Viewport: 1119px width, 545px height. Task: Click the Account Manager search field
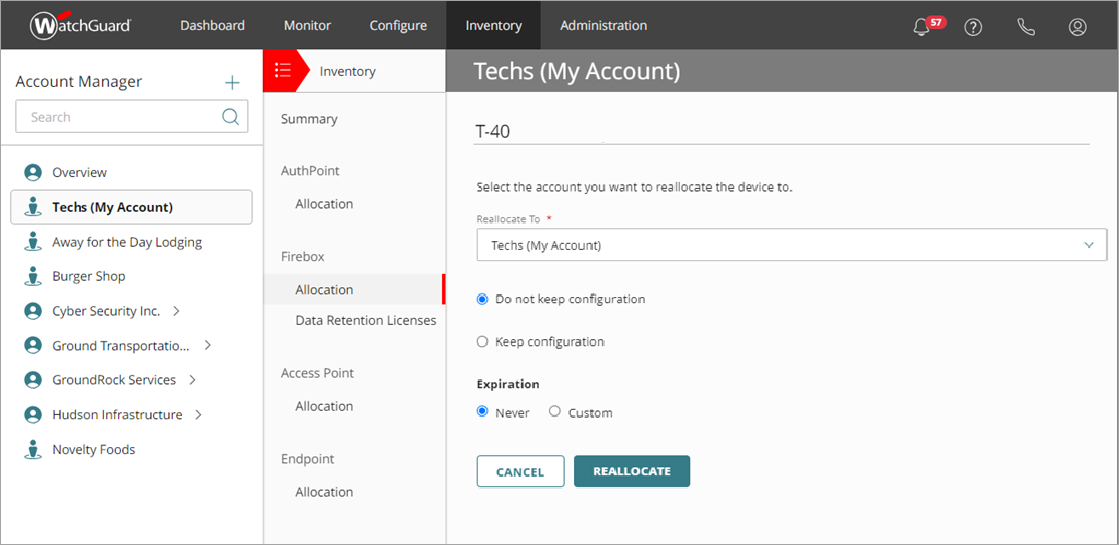120,117
